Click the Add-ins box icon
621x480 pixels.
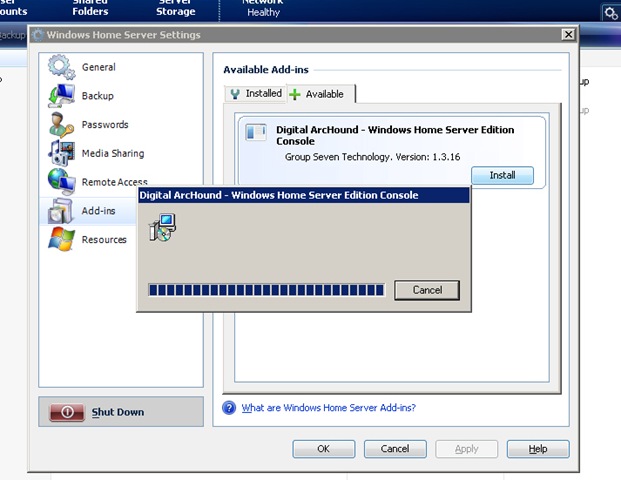click(61, 211)
